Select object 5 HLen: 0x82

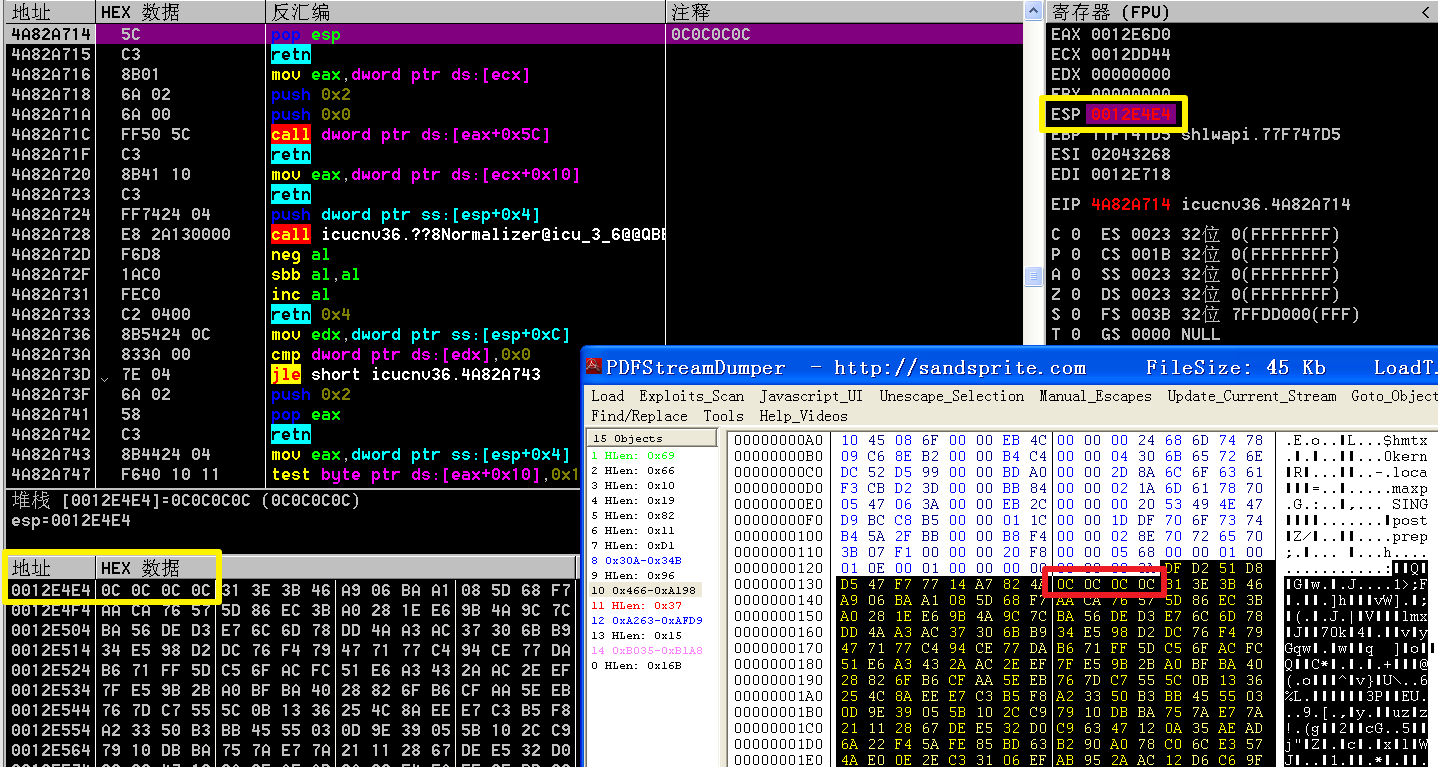(634, 515)
